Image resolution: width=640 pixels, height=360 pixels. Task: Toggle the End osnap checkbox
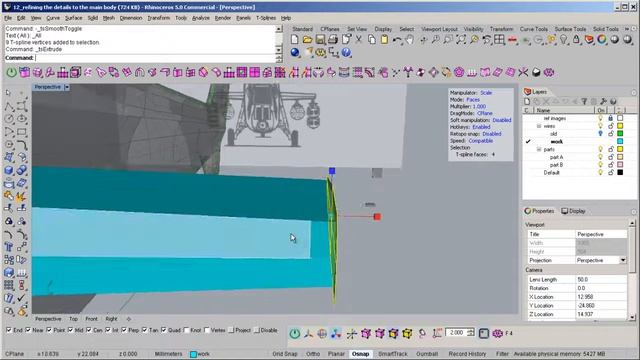click(9, 330)
